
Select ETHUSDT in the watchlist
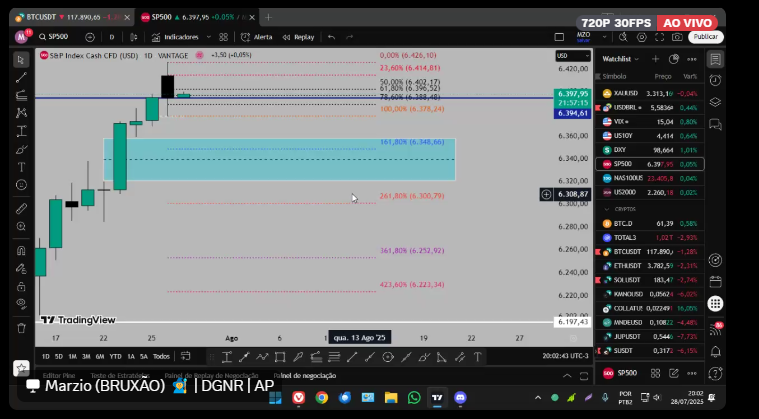coord(650,266)
